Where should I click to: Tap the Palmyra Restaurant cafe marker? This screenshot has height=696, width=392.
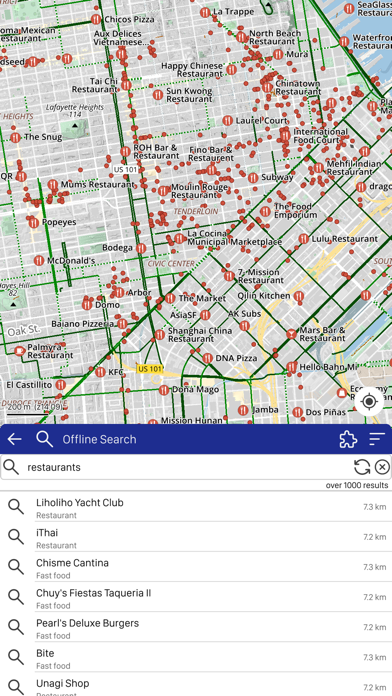[x=19, y=351]
